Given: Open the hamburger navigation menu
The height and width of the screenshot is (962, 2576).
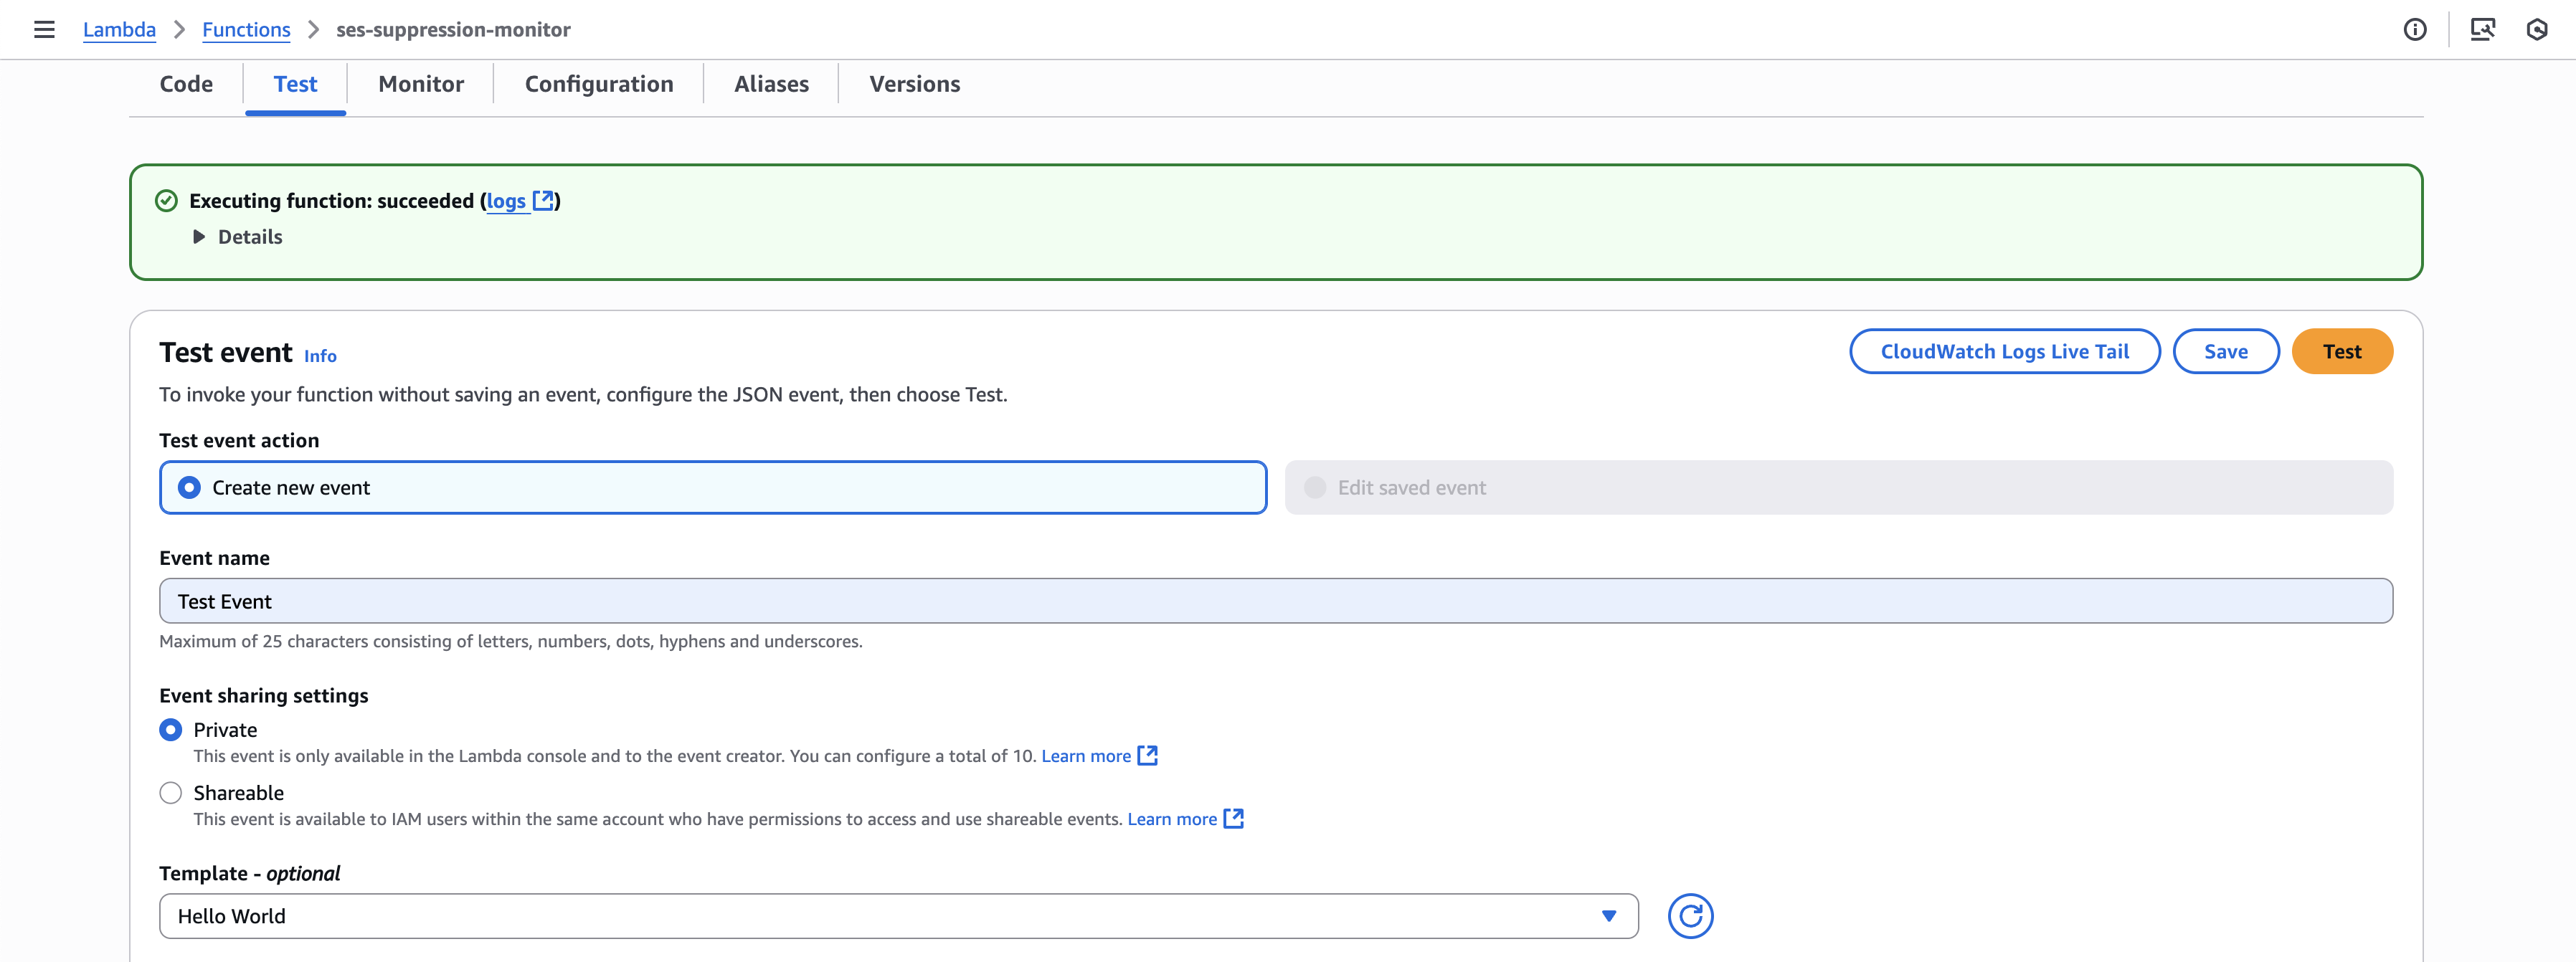Looking at the screenshot, I should pyautogui.click(x=44, y=29).
